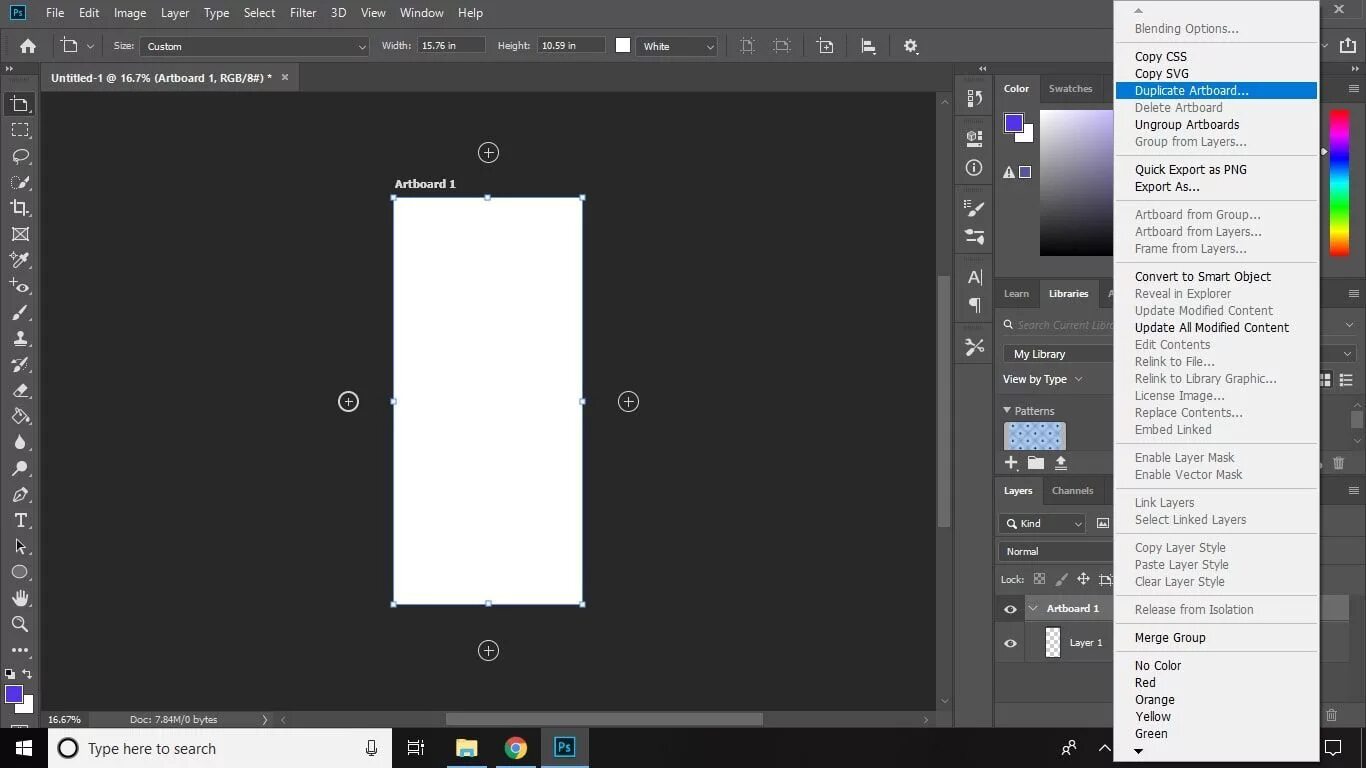Select the Lasso tool
Screen dimensions: 1366x768
point(20,156)
